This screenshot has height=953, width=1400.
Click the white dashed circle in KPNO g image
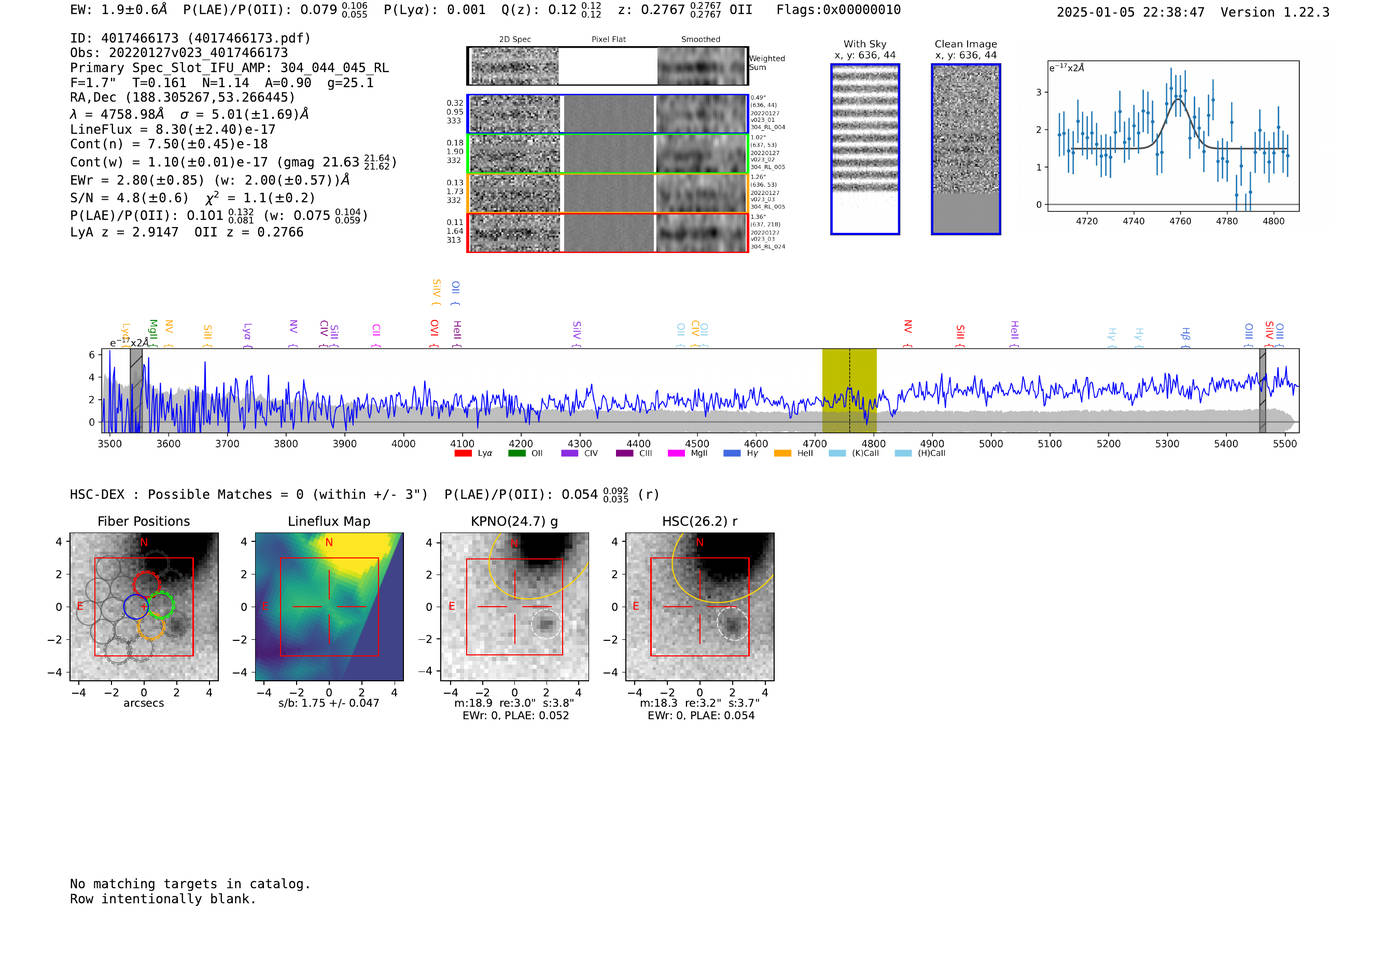tap(545, 625)
